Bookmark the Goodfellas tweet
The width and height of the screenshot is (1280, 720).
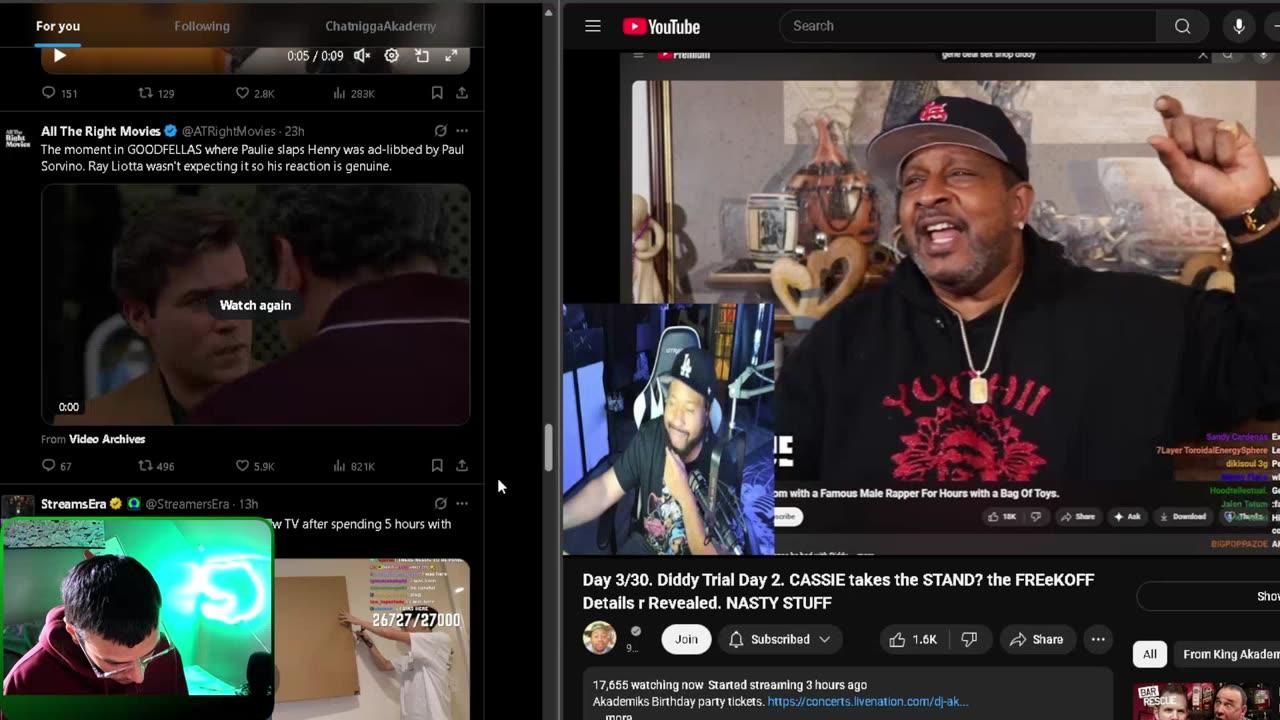click(437, 466)
